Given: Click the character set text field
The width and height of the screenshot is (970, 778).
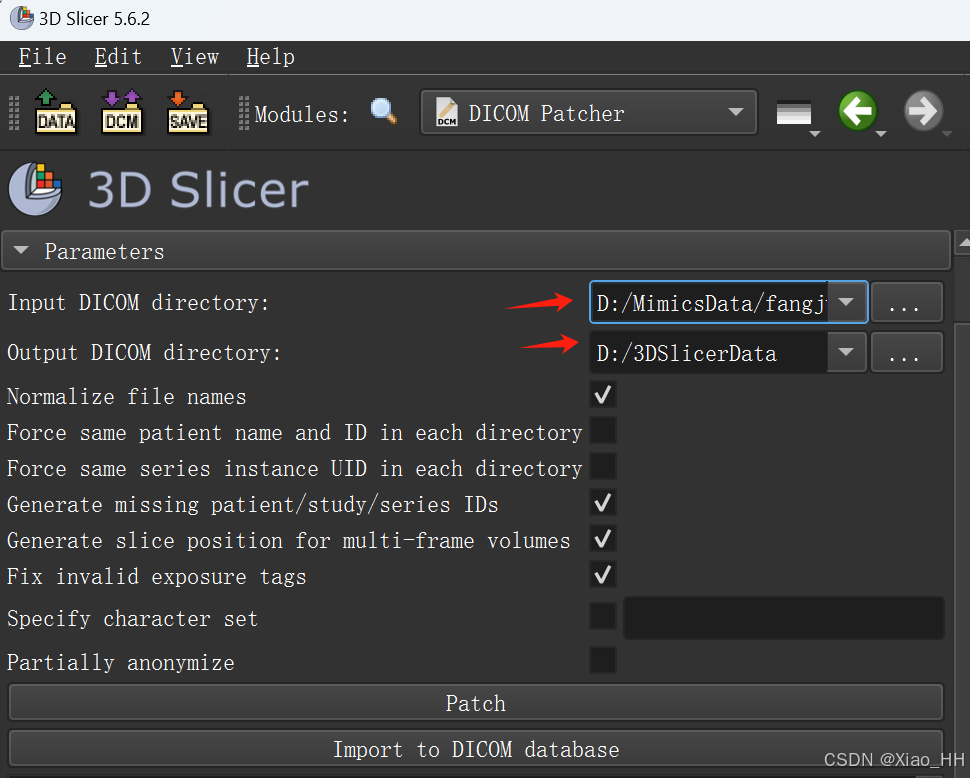Looking at the screenshot, I should point(784,617).
